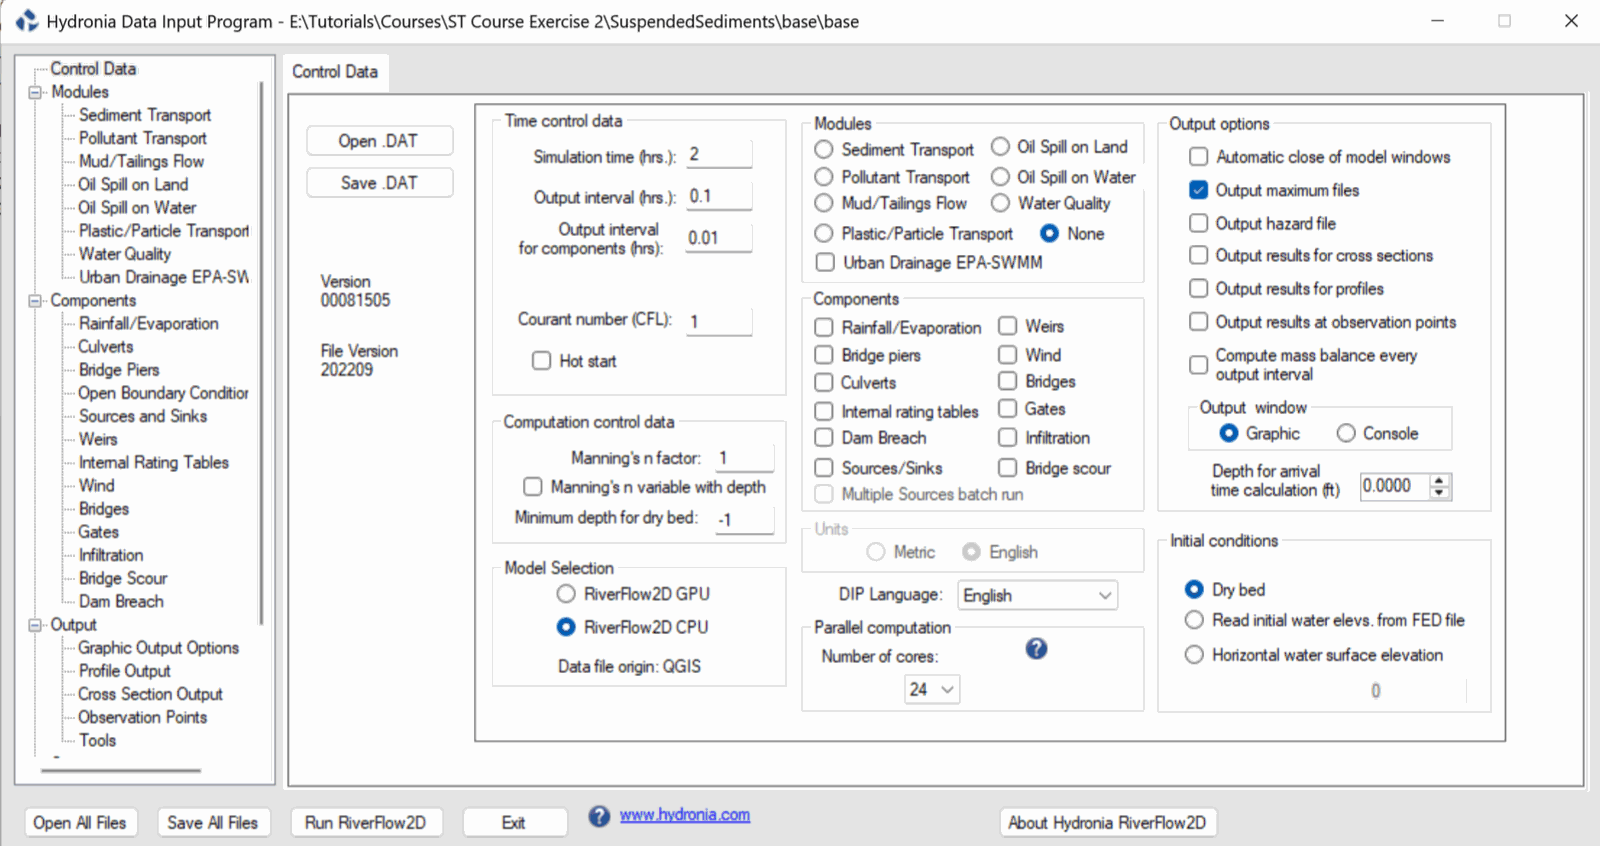Open the DIP Language dropdown

[x=1037, y=595]
